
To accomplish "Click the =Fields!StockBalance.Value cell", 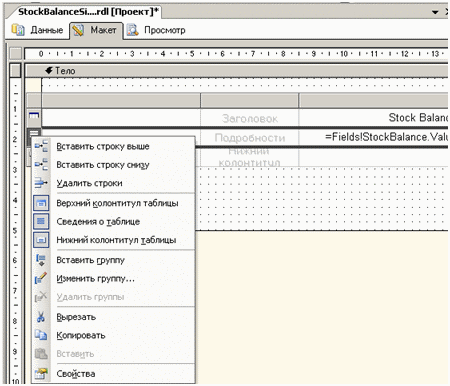I will point(373,137).
